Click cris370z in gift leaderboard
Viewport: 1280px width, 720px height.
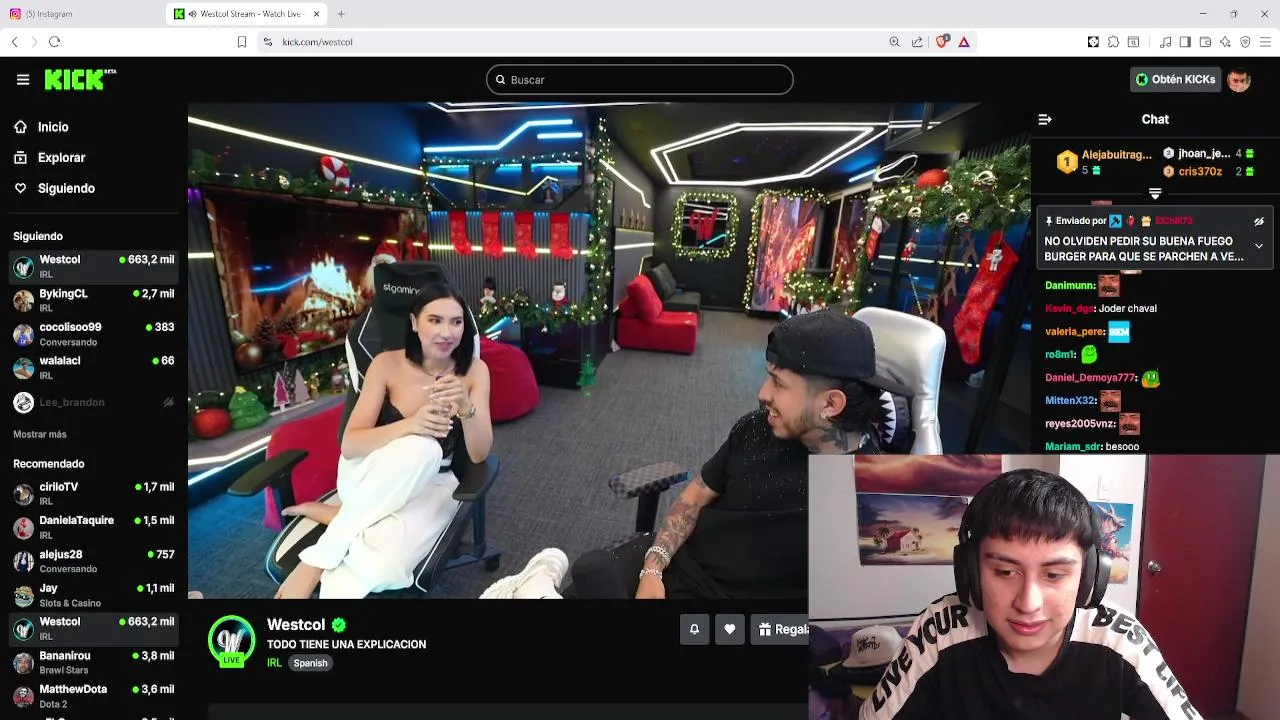[x=1209, y=172]
